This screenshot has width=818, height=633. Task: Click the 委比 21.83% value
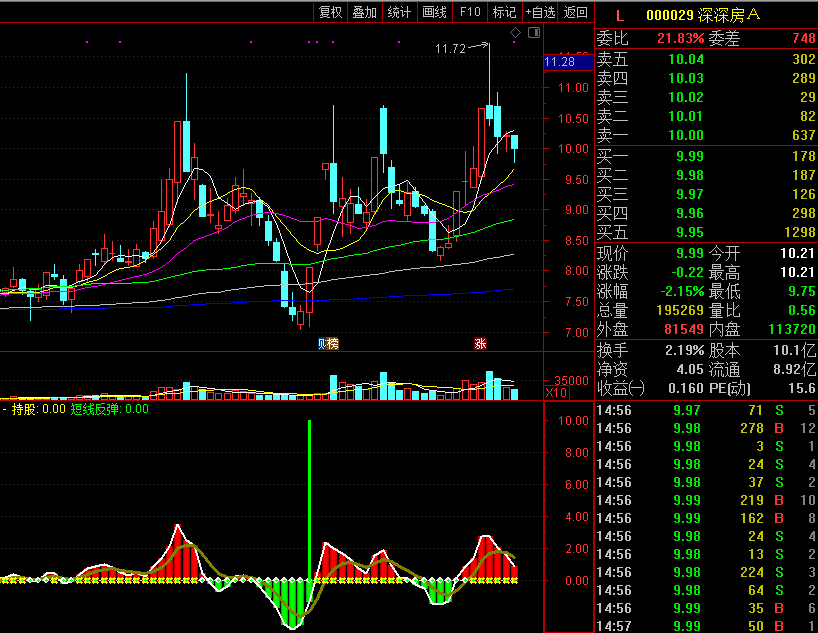(680, 38)
